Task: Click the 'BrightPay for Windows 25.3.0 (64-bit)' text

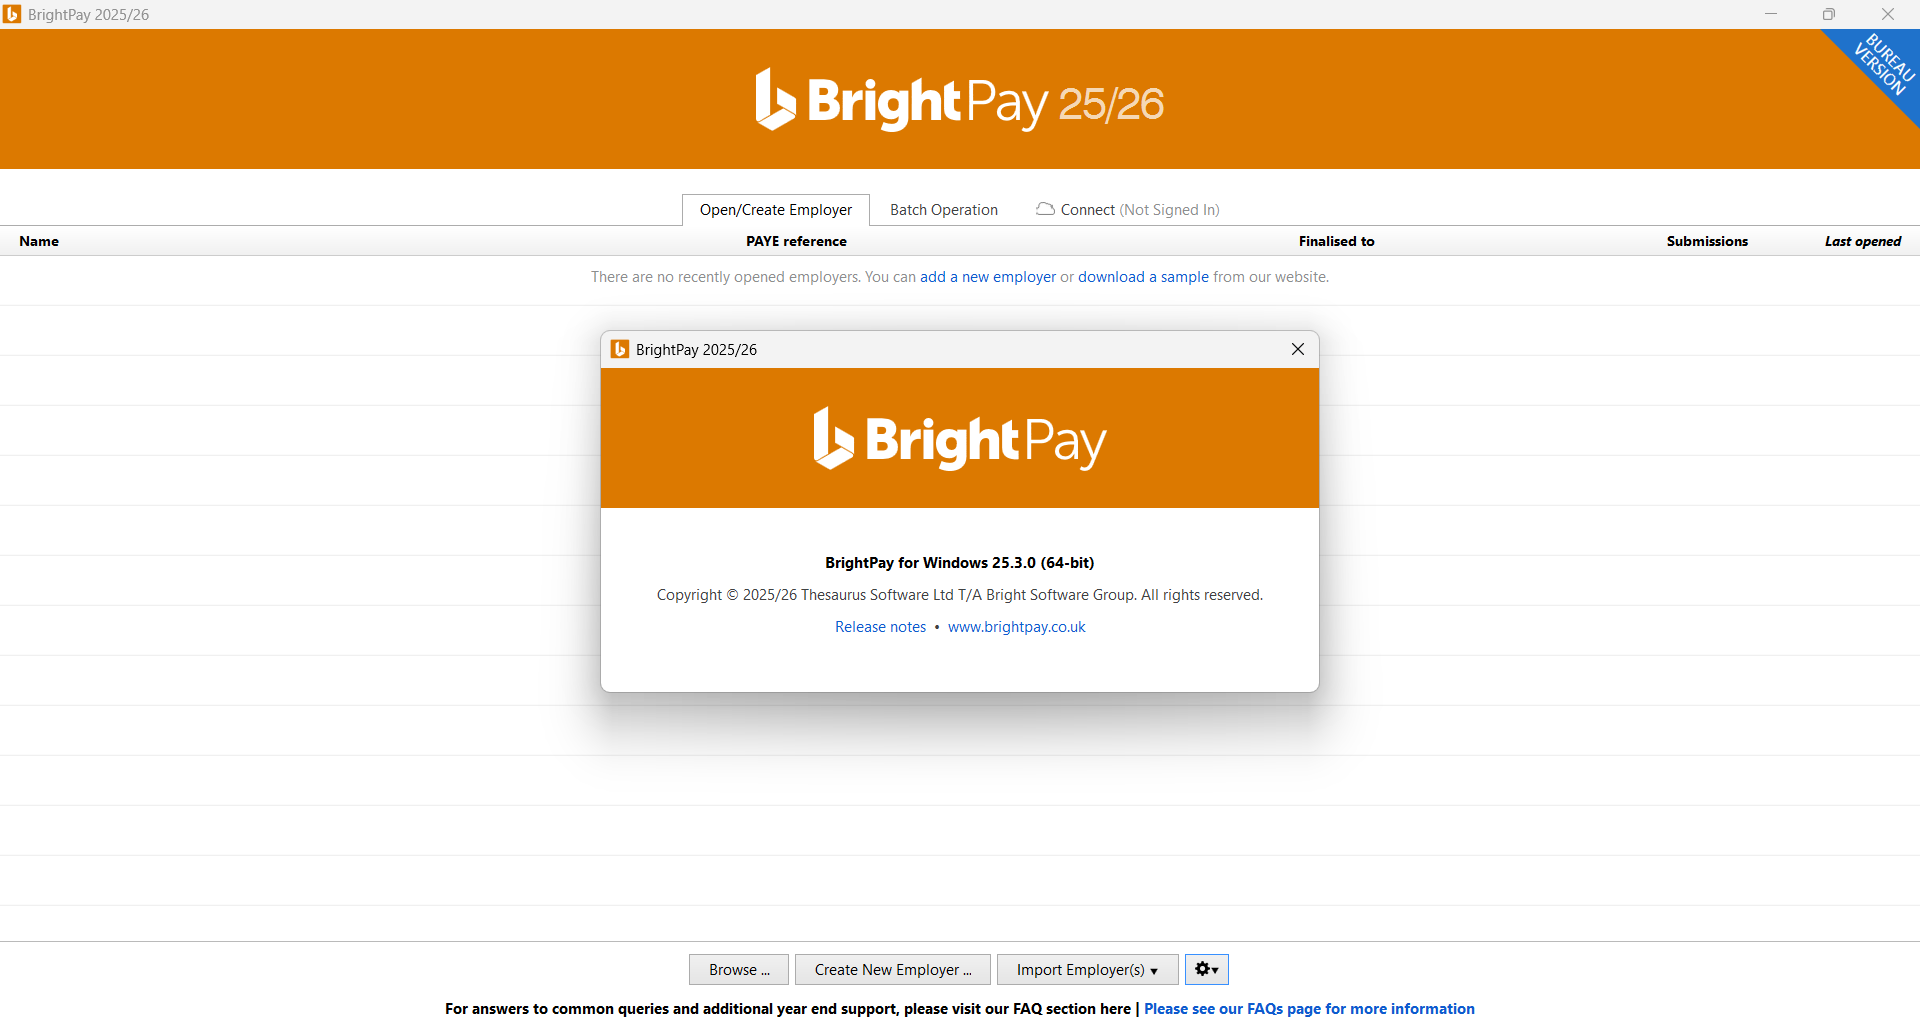Action: pyautogui.click(x=960, y=563)
